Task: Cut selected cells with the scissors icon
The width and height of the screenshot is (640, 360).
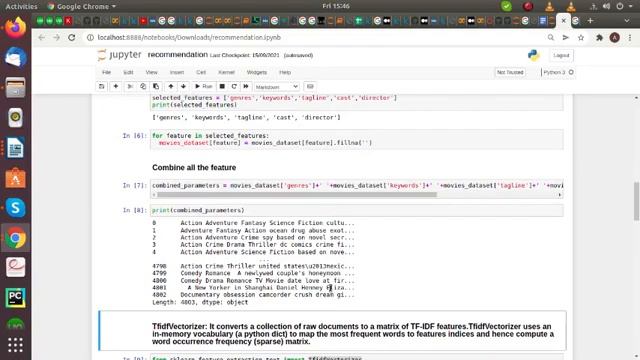Action: click(x=130, y=87)
